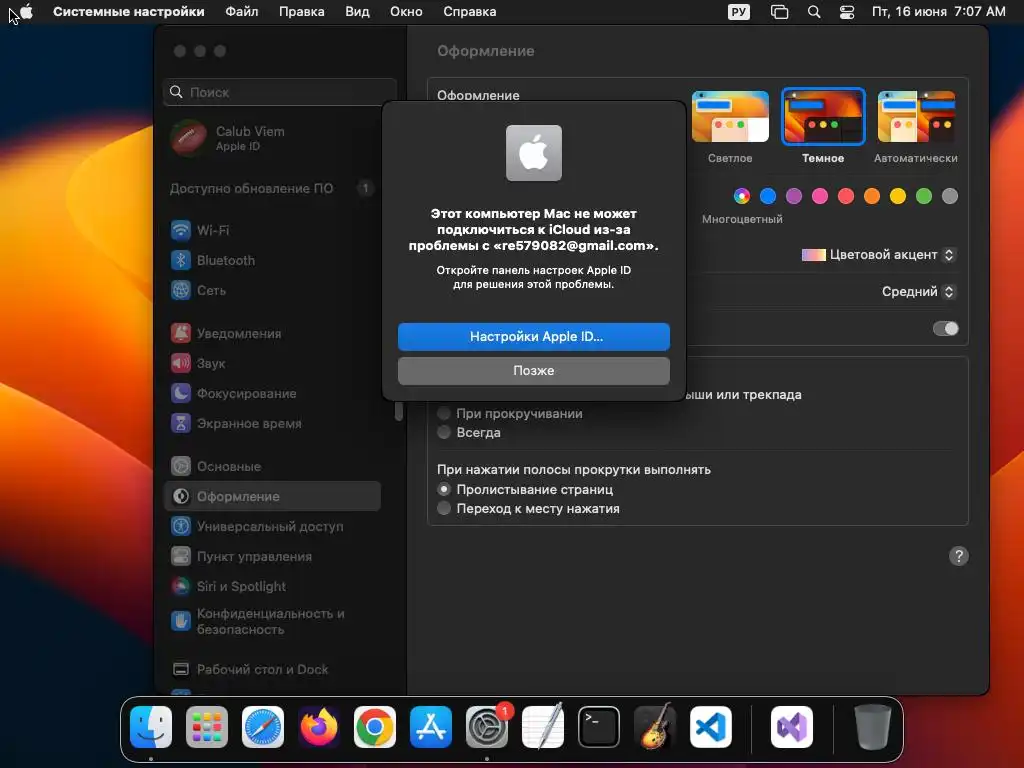Open Рабочий стол и Dock section

[x=272, y=669]
